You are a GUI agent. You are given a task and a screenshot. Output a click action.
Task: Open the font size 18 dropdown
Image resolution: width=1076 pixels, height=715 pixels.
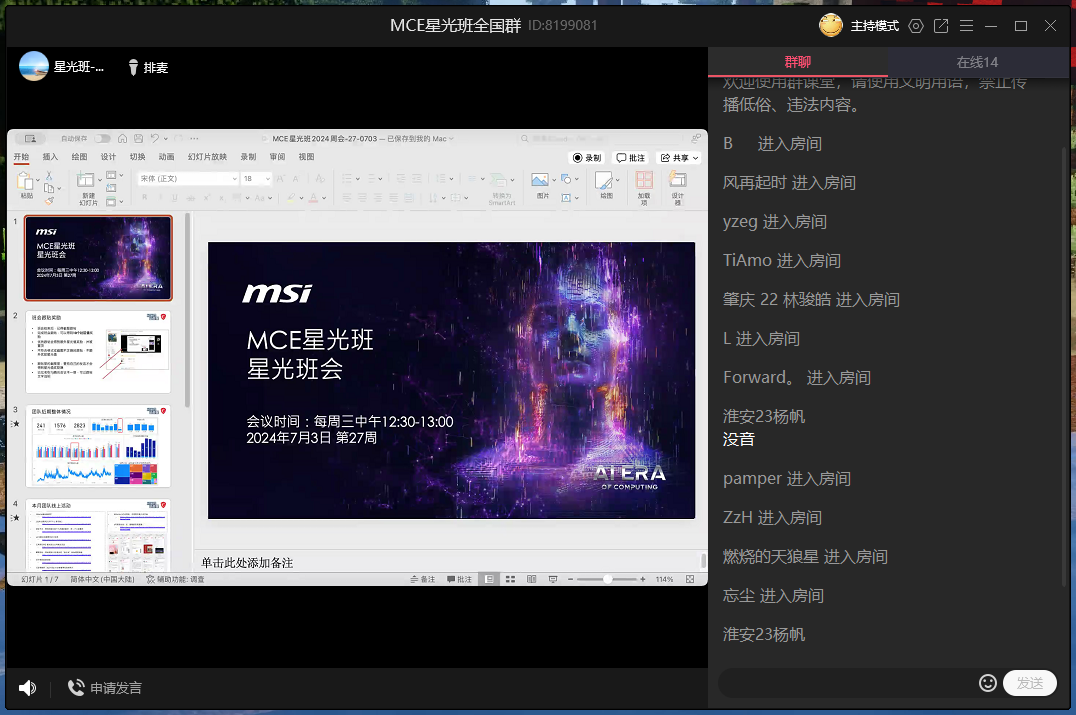(x=267, y=179)
